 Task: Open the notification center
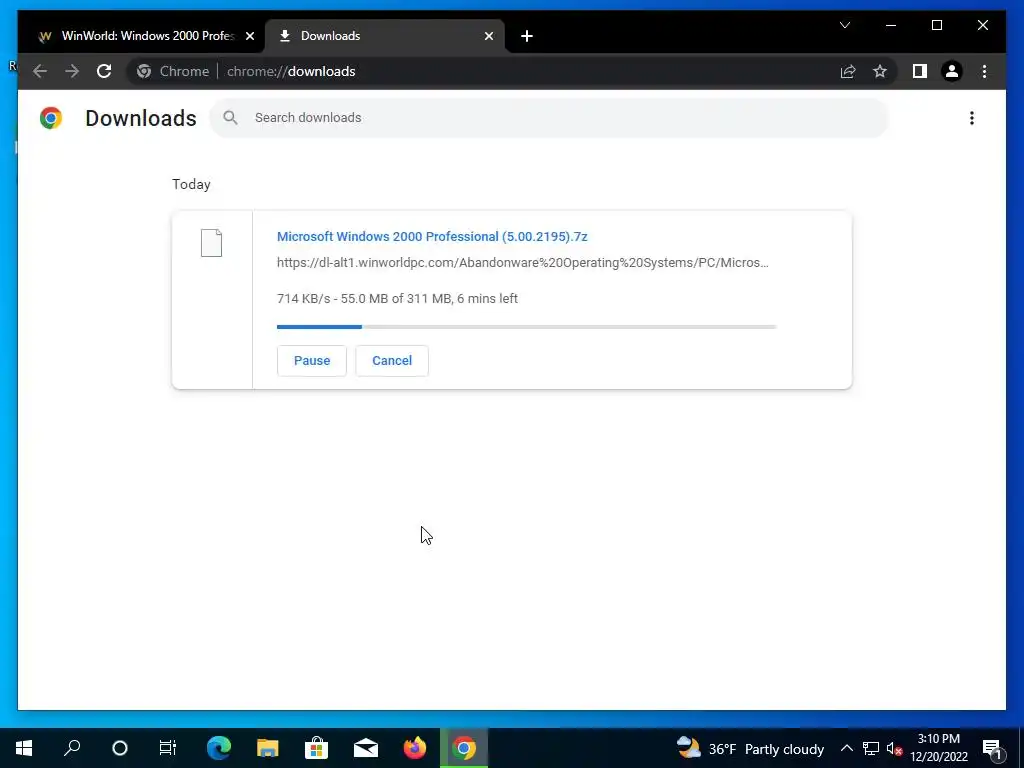[x=991, y=748]
